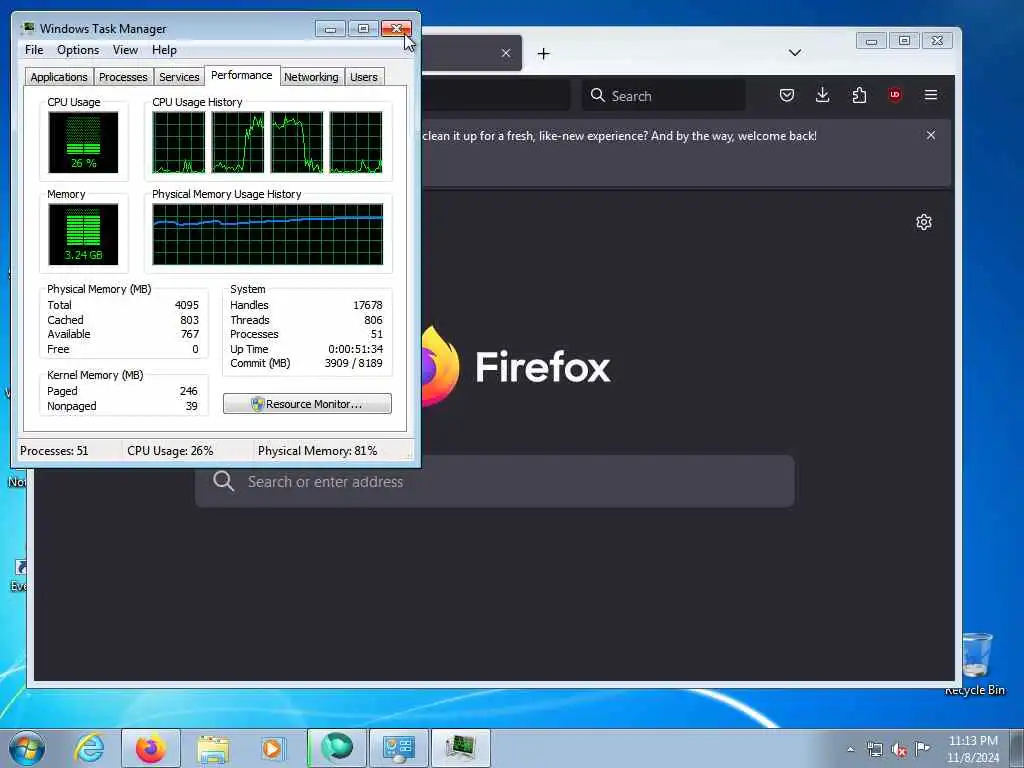The width and height of the screenshot is (1024, 768).
Task: Click the Handles value 17678
Action: (x=368, y=305)
